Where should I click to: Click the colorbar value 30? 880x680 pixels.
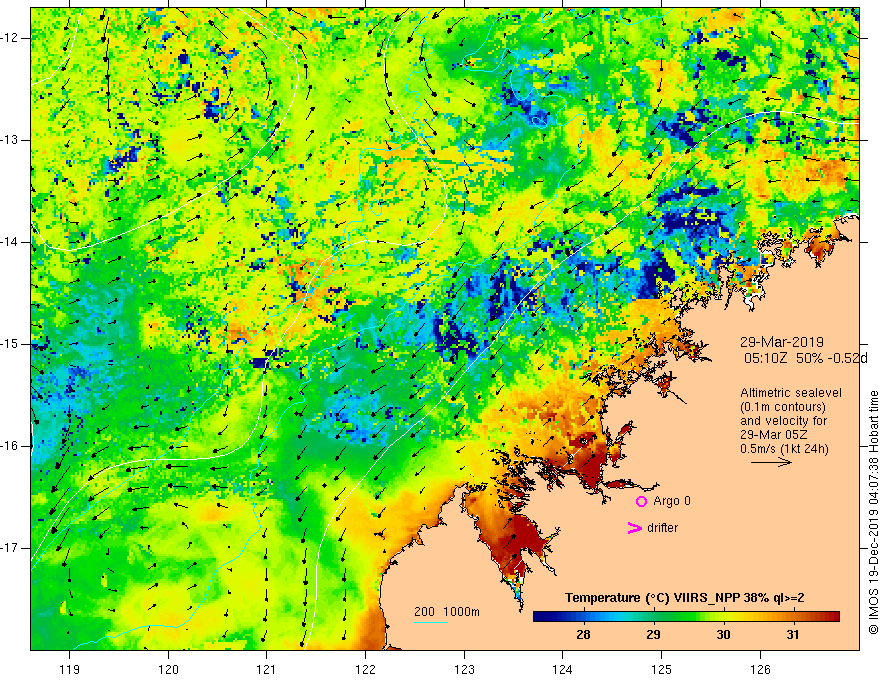(x=723, y=635)
